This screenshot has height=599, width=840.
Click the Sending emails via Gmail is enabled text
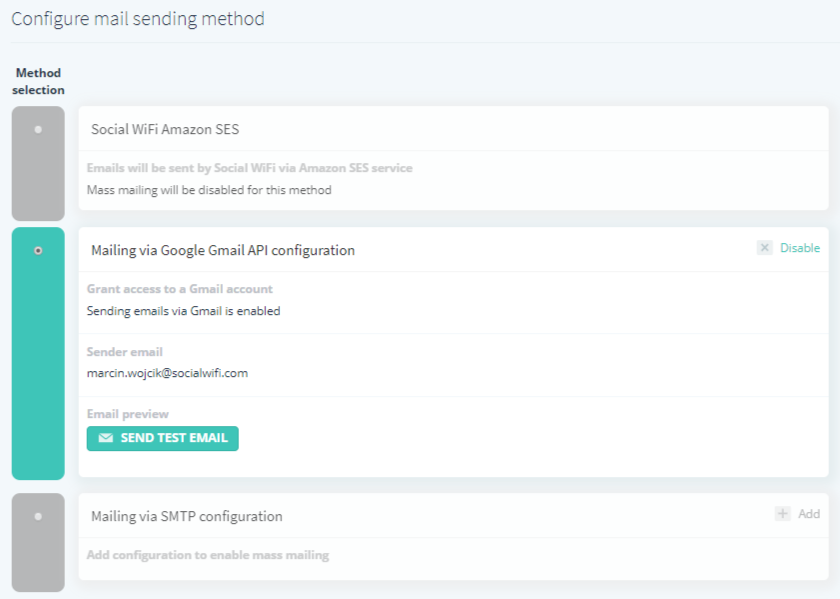coord(183,311)
